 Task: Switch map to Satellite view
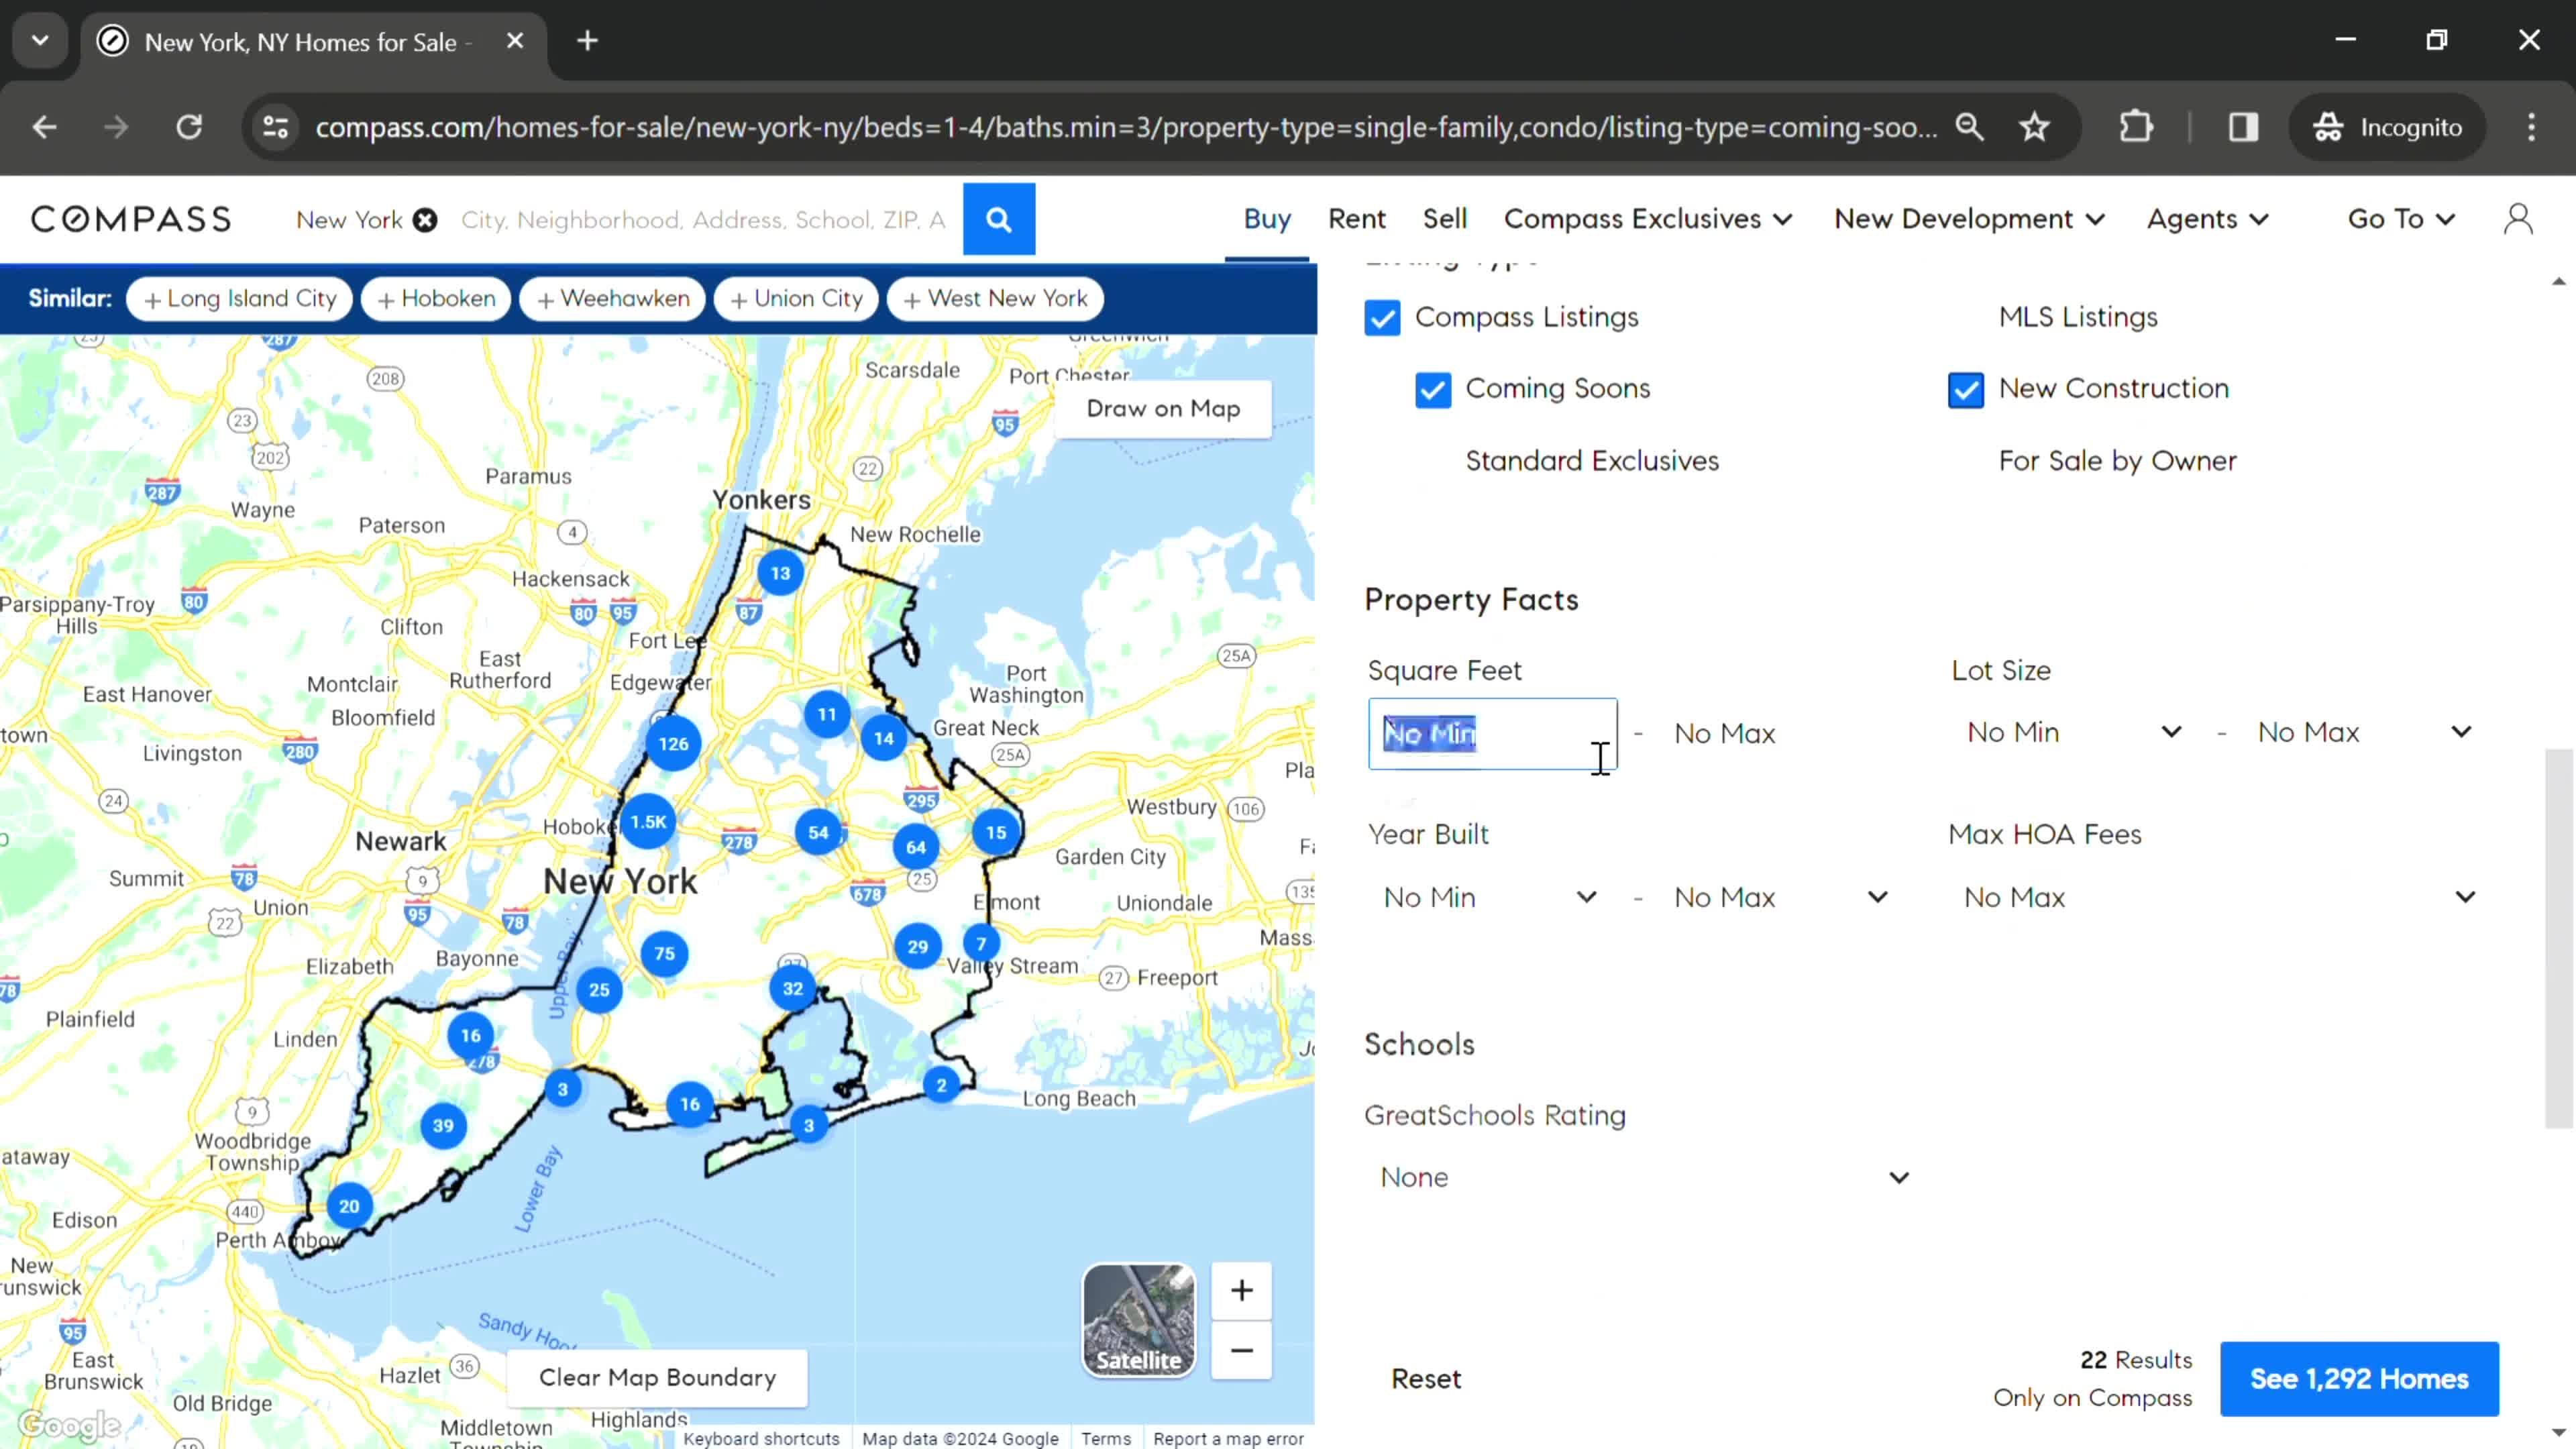1138,1320
